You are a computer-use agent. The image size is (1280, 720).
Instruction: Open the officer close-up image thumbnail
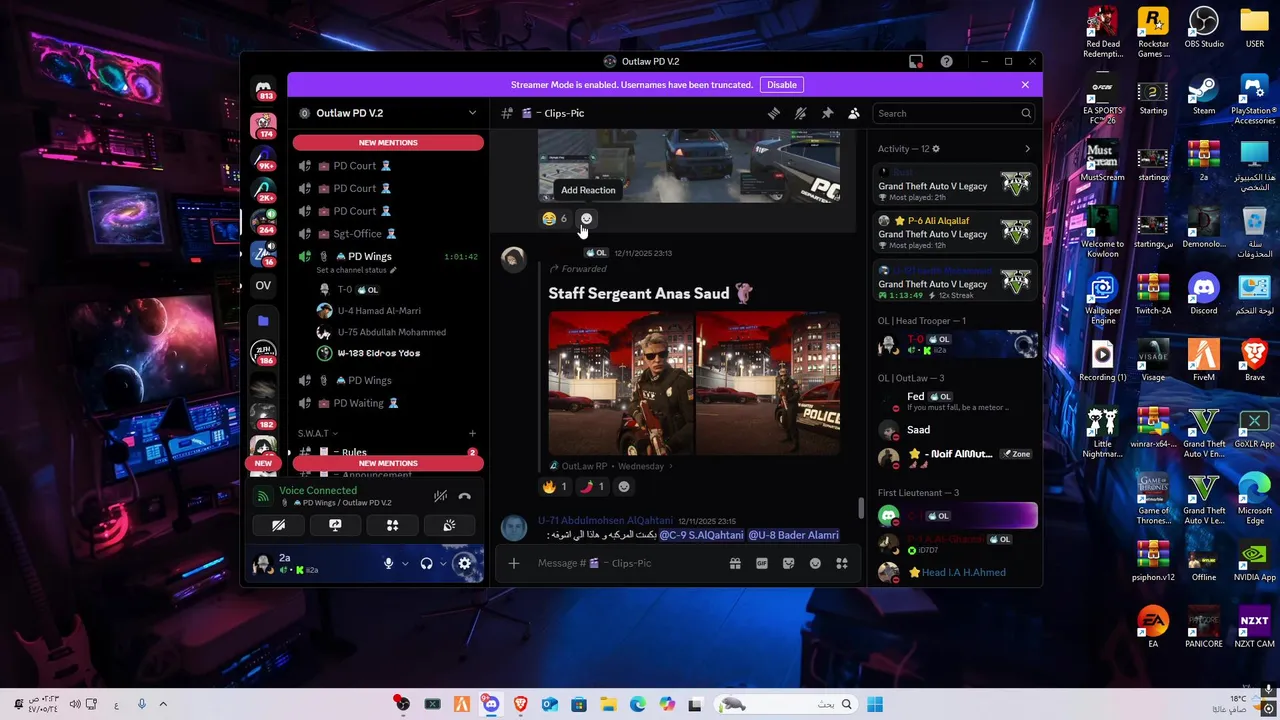pyautogui.click(x=621, y=383)
